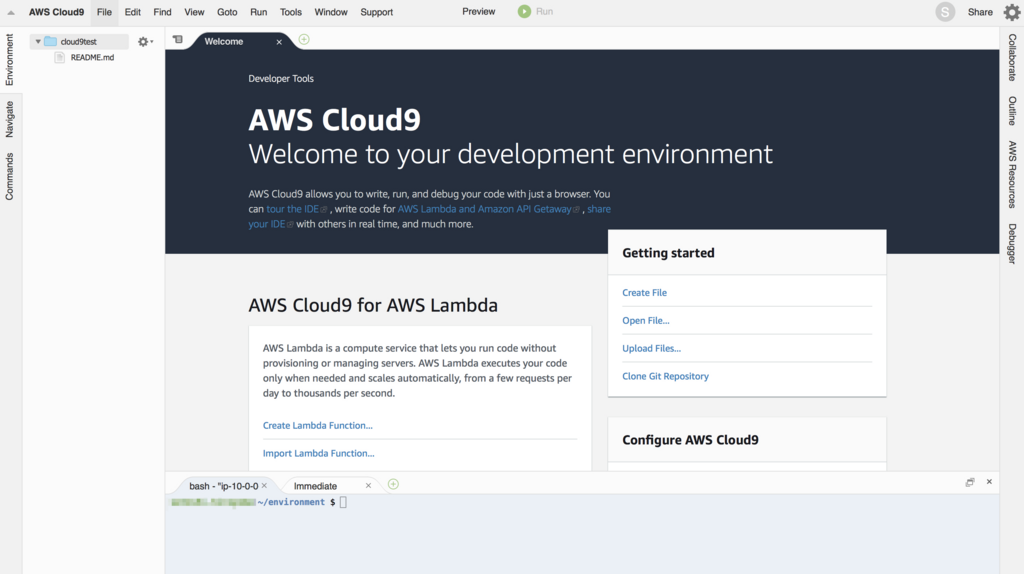
Task: Click the Open File... link
Action: 646,321
